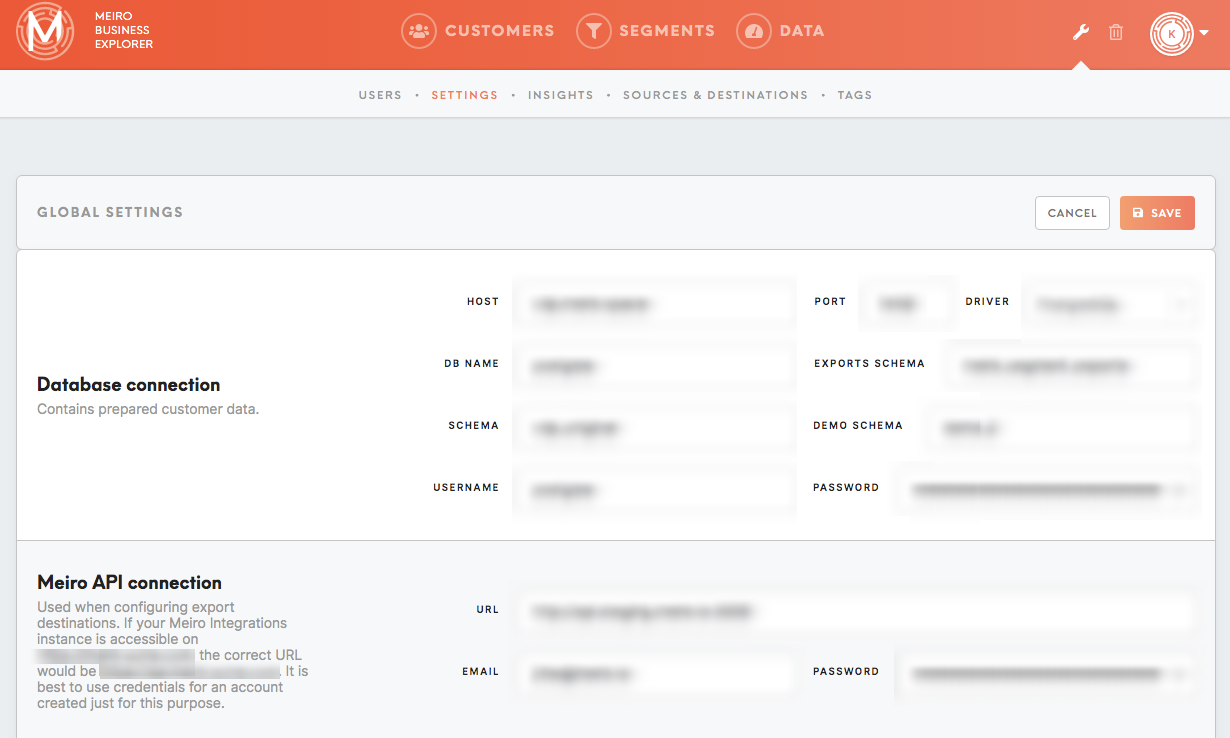Image resolution: width=1230 pixels, height=738 pixels.
Task: Click the Cancel button
Action: pos(1072,213)
